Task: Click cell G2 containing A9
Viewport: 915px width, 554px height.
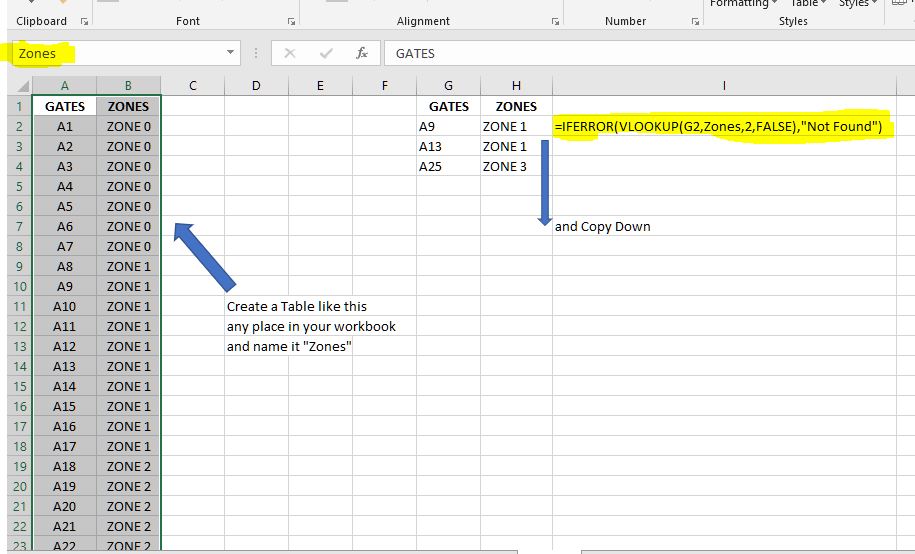Action: (x=448, y=127)
